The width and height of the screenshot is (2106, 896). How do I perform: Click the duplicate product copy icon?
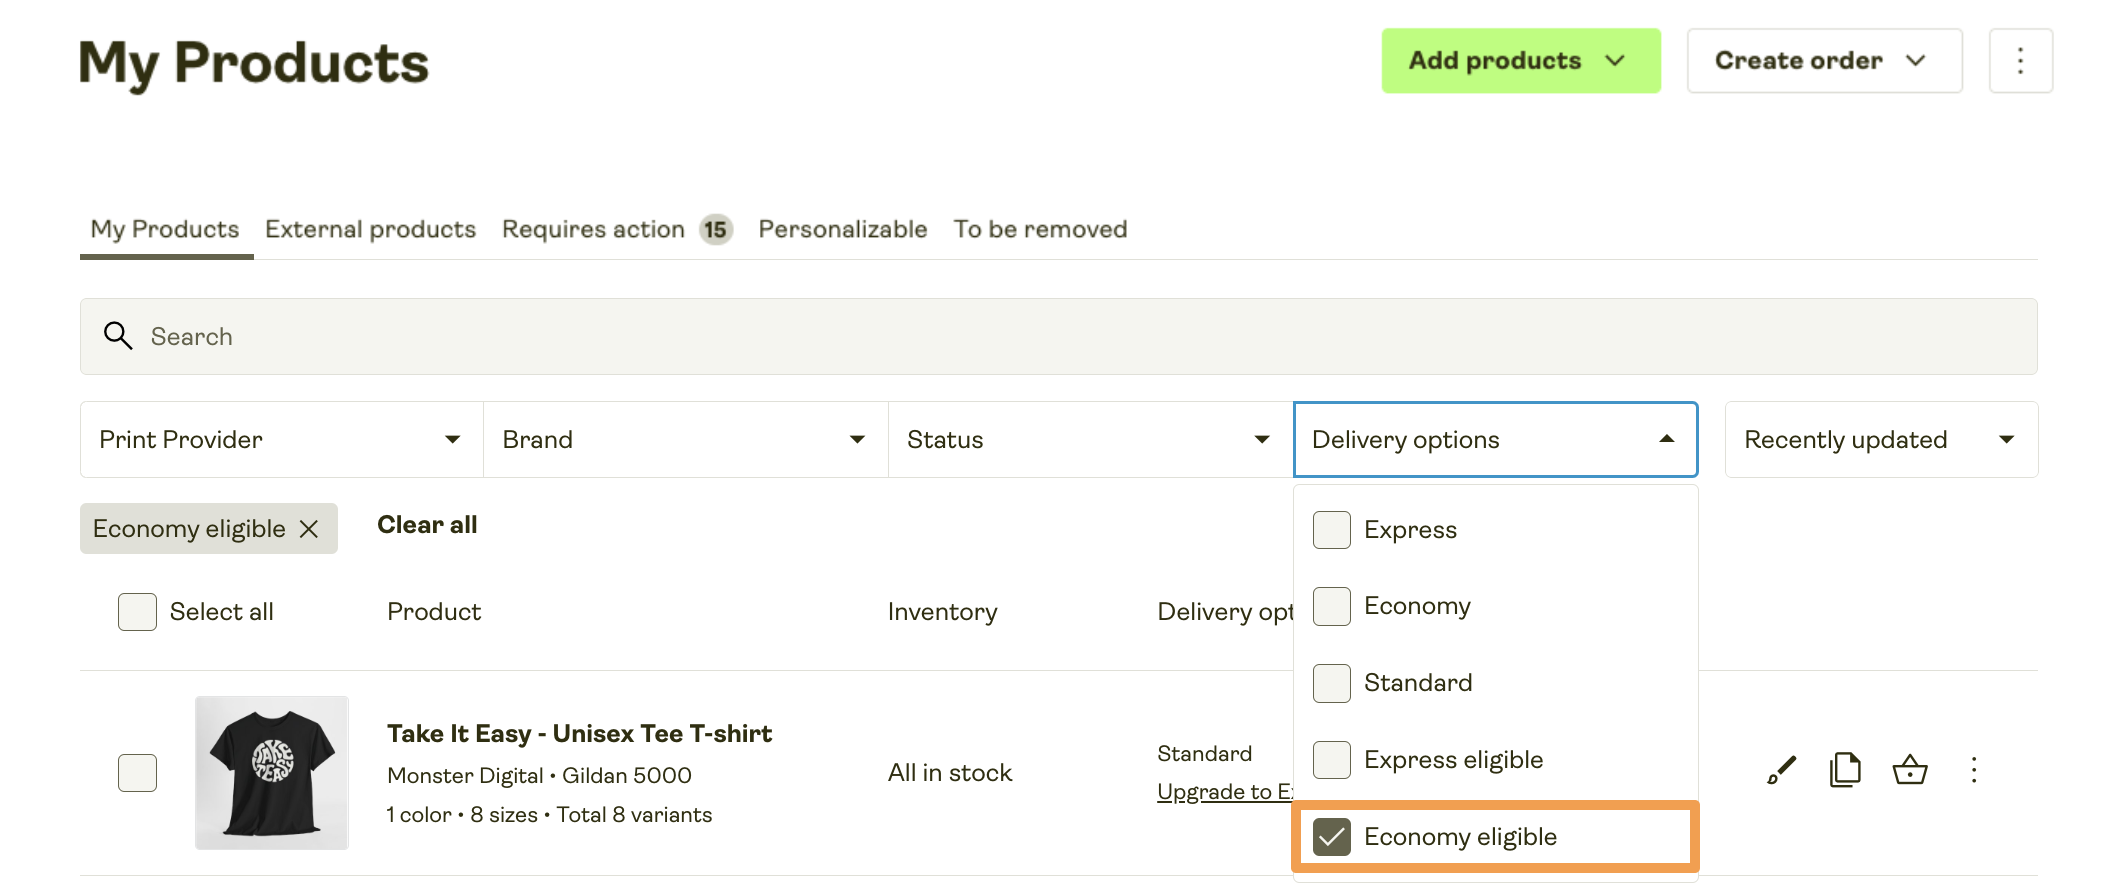[1845, 770]
